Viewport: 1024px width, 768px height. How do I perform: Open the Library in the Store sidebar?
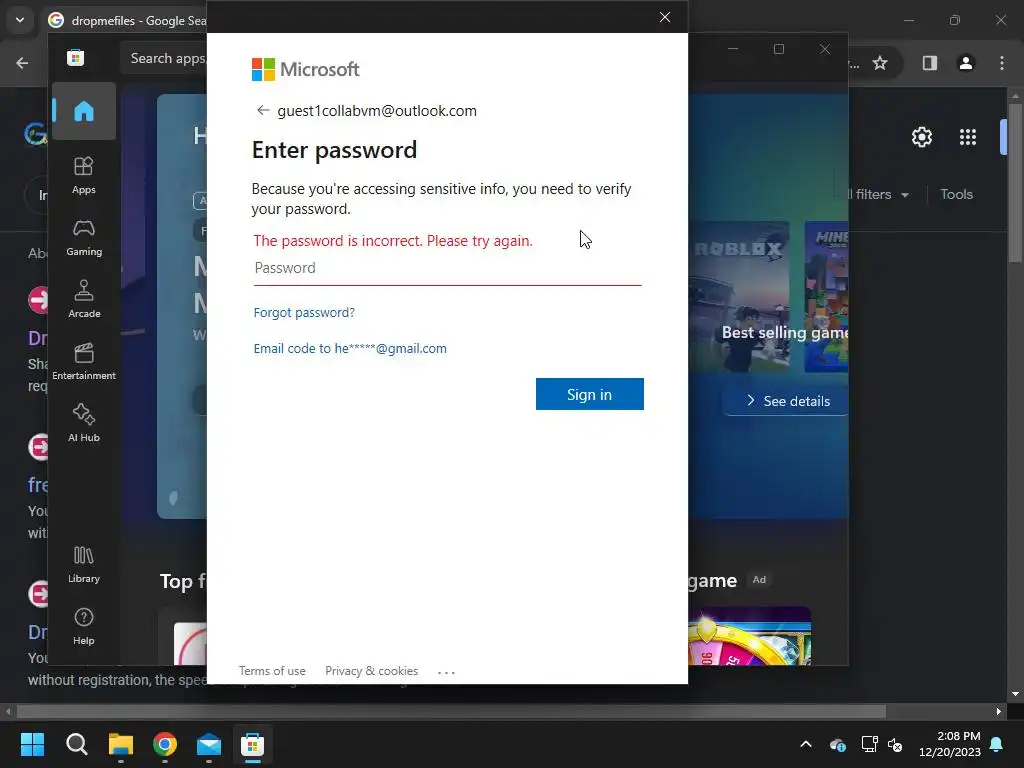(x=84, y=564)
